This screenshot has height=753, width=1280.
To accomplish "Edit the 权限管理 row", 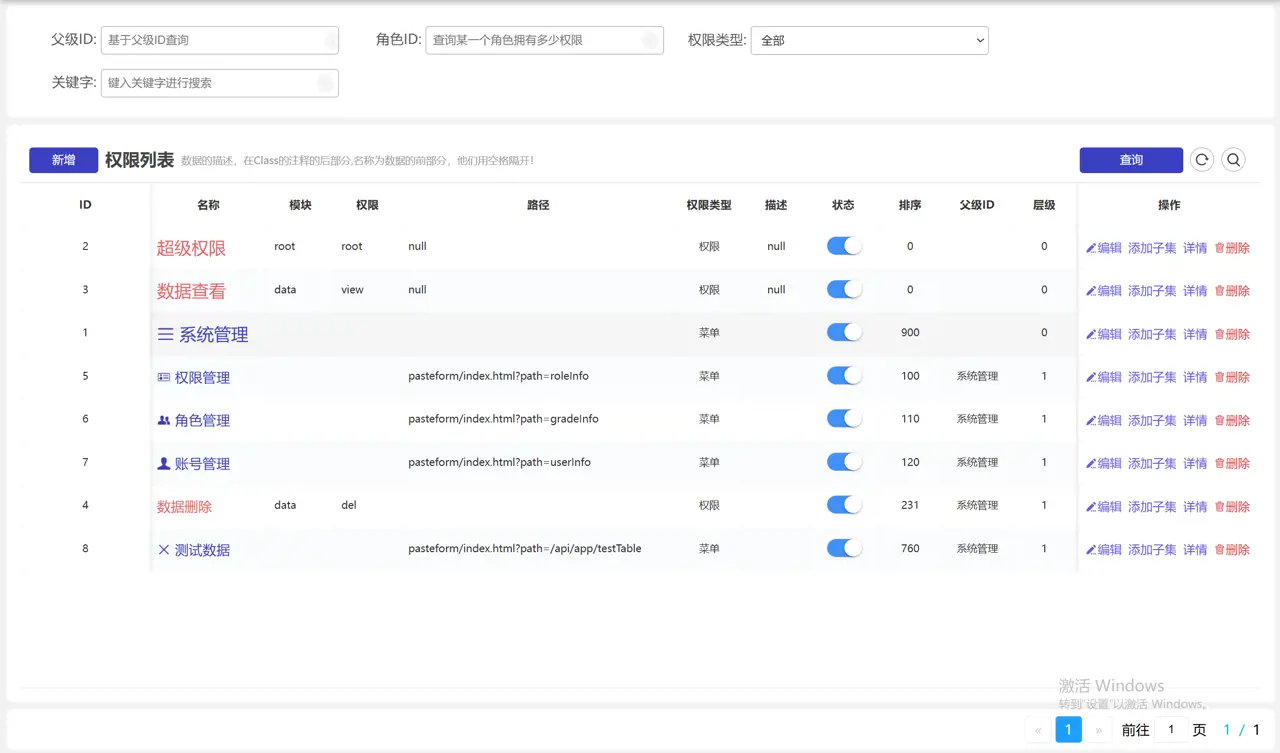I will [1104, 377].
